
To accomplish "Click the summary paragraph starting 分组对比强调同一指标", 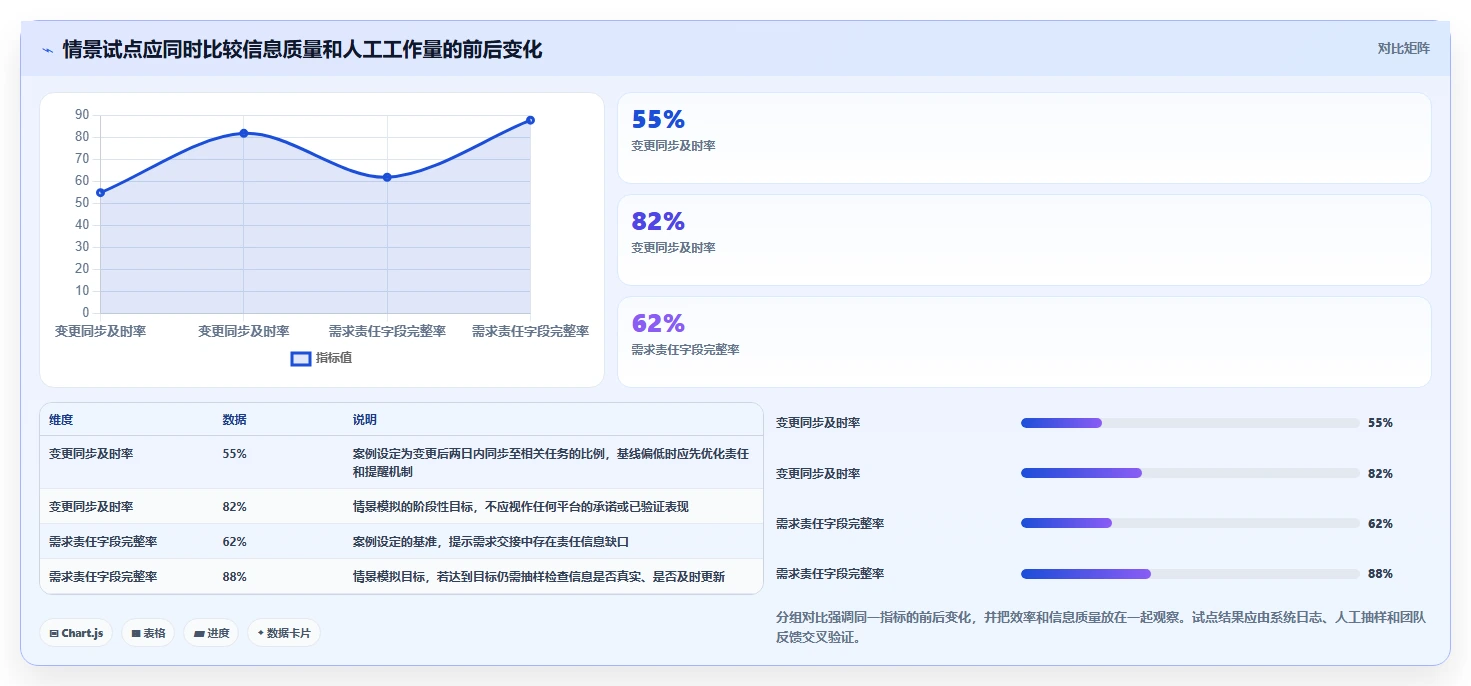I will [x=1100, y=628].
